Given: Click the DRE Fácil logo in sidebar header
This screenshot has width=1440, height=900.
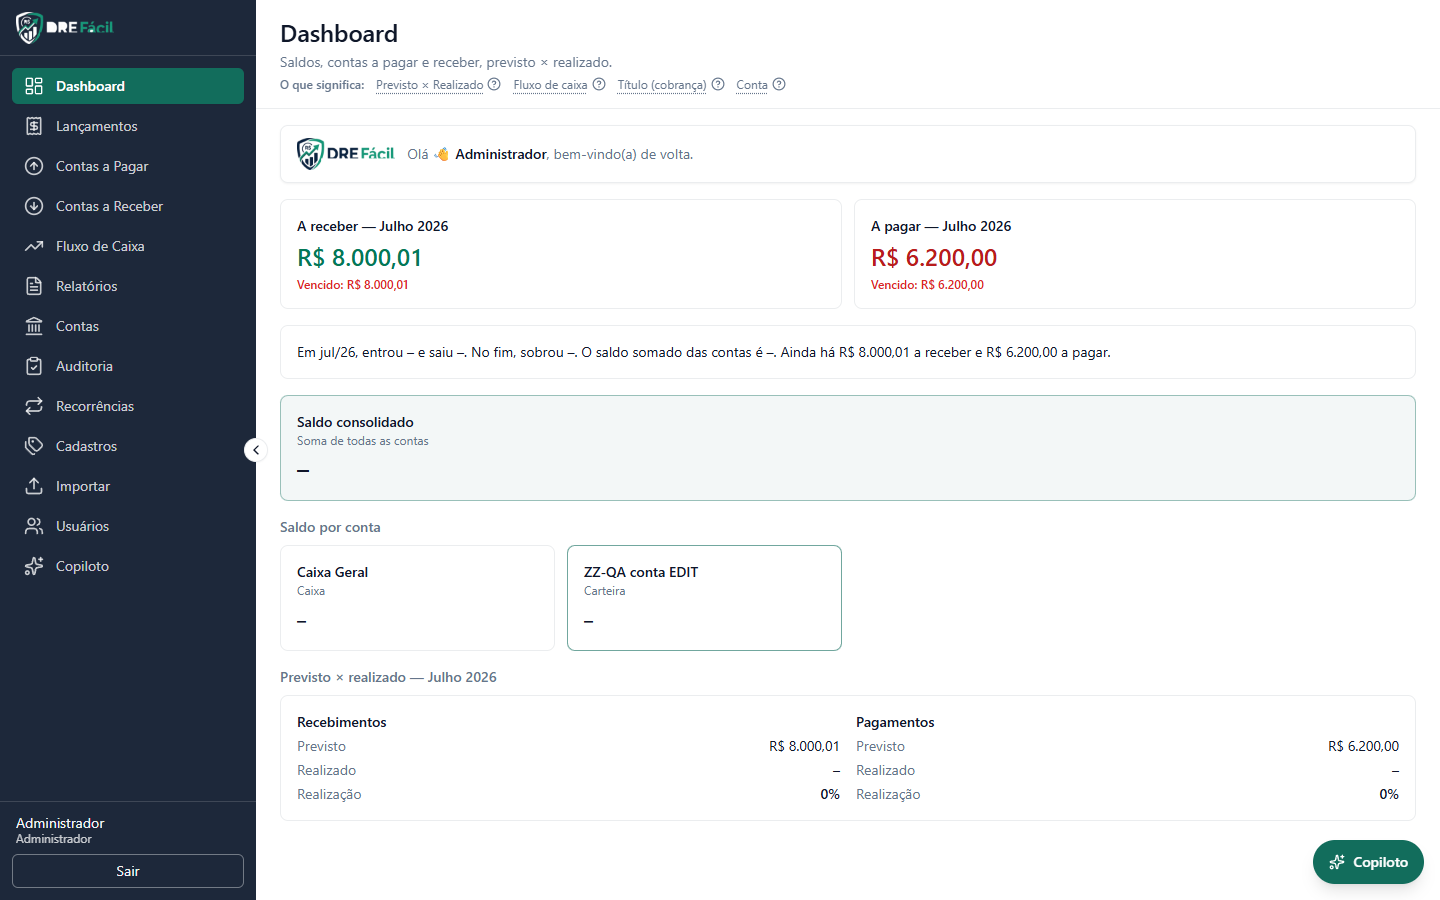Looking at the screenshot, I should [x=65, y=27].
